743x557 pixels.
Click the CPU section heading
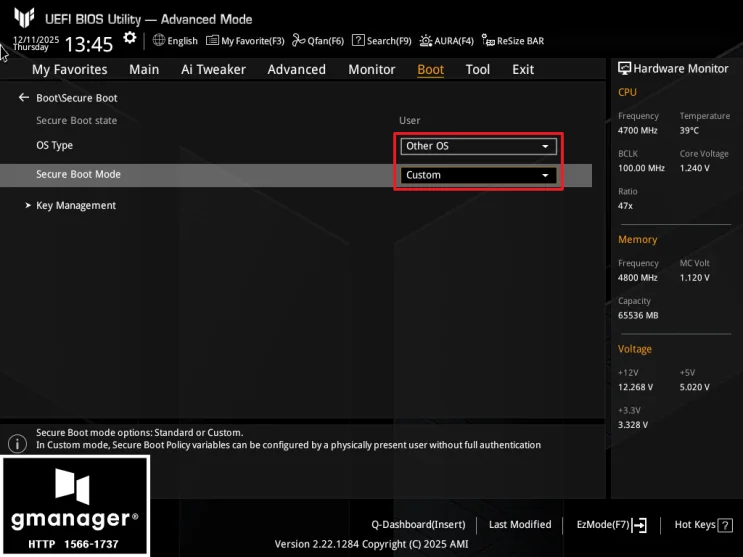click(x=627, y=92)
